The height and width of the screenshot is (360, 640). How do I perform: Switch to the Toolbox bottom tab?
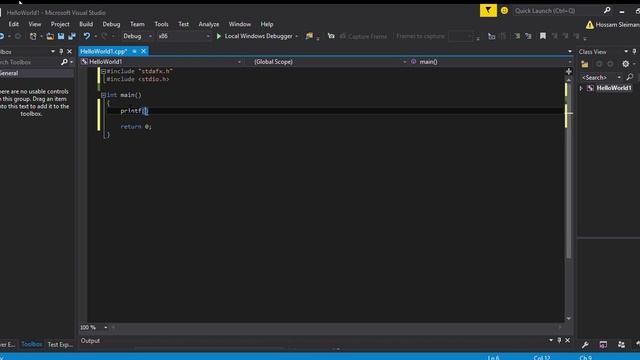(x=31, y=344)
